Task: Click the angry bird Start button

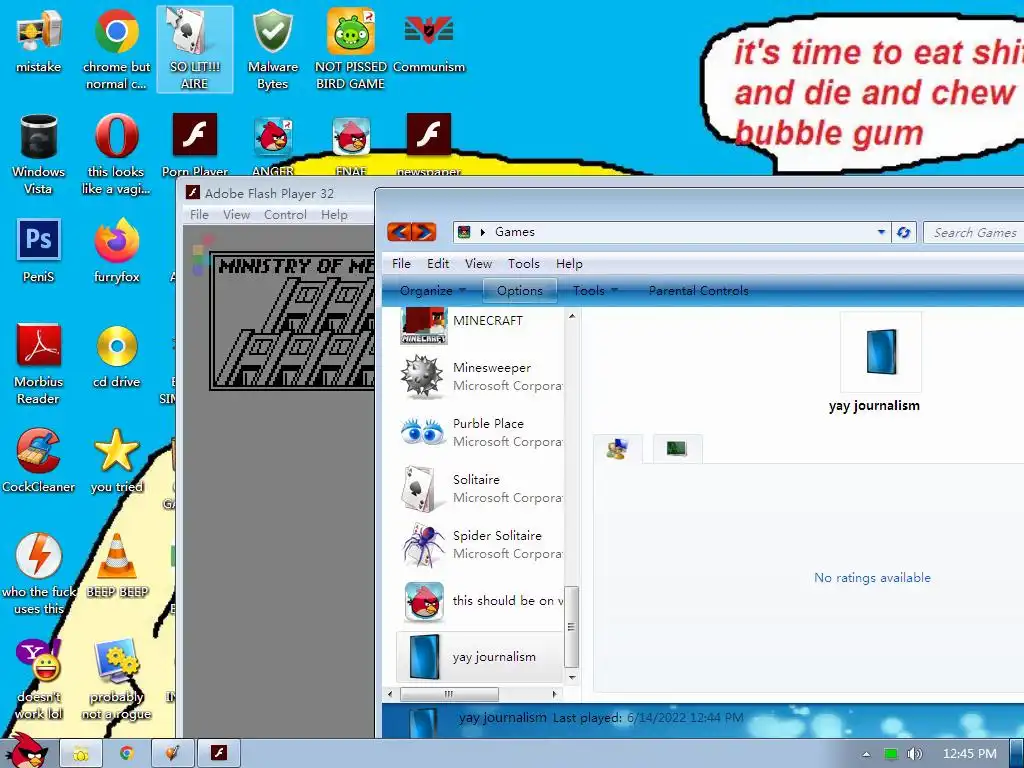Action: click(x=26, y=751)
